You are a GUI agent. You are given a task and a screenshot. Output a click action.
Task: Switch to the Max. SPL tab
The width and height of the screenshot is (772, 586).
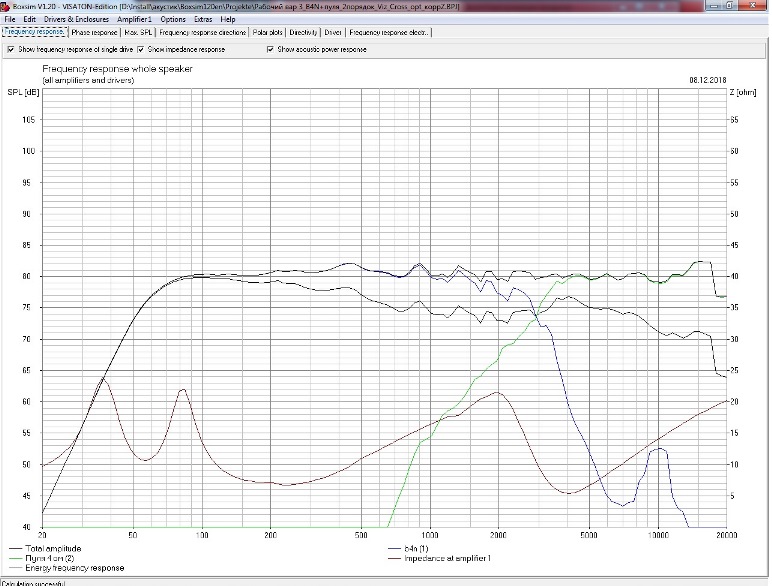pos(139,33)
